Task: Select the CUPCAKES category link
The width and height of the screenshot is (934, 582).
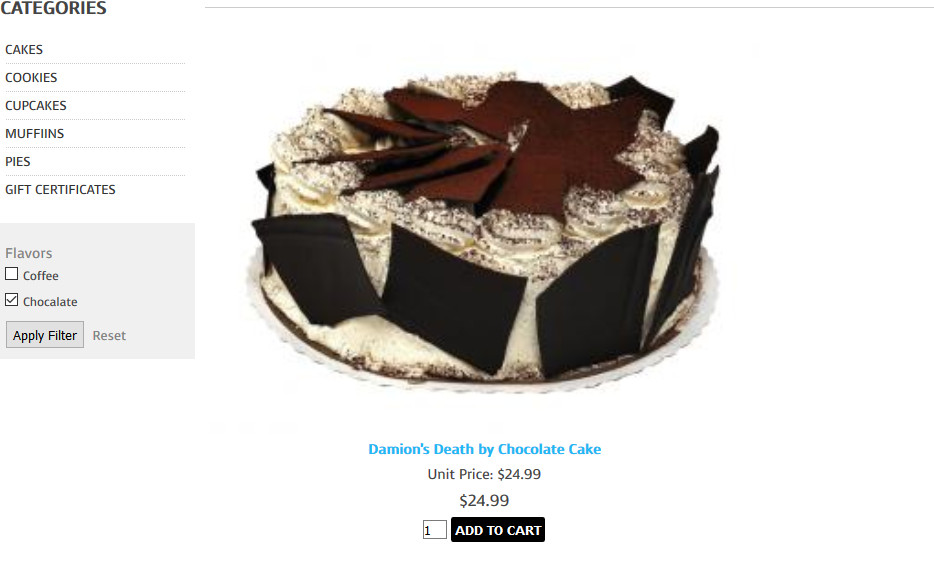Action: point(36,105)
